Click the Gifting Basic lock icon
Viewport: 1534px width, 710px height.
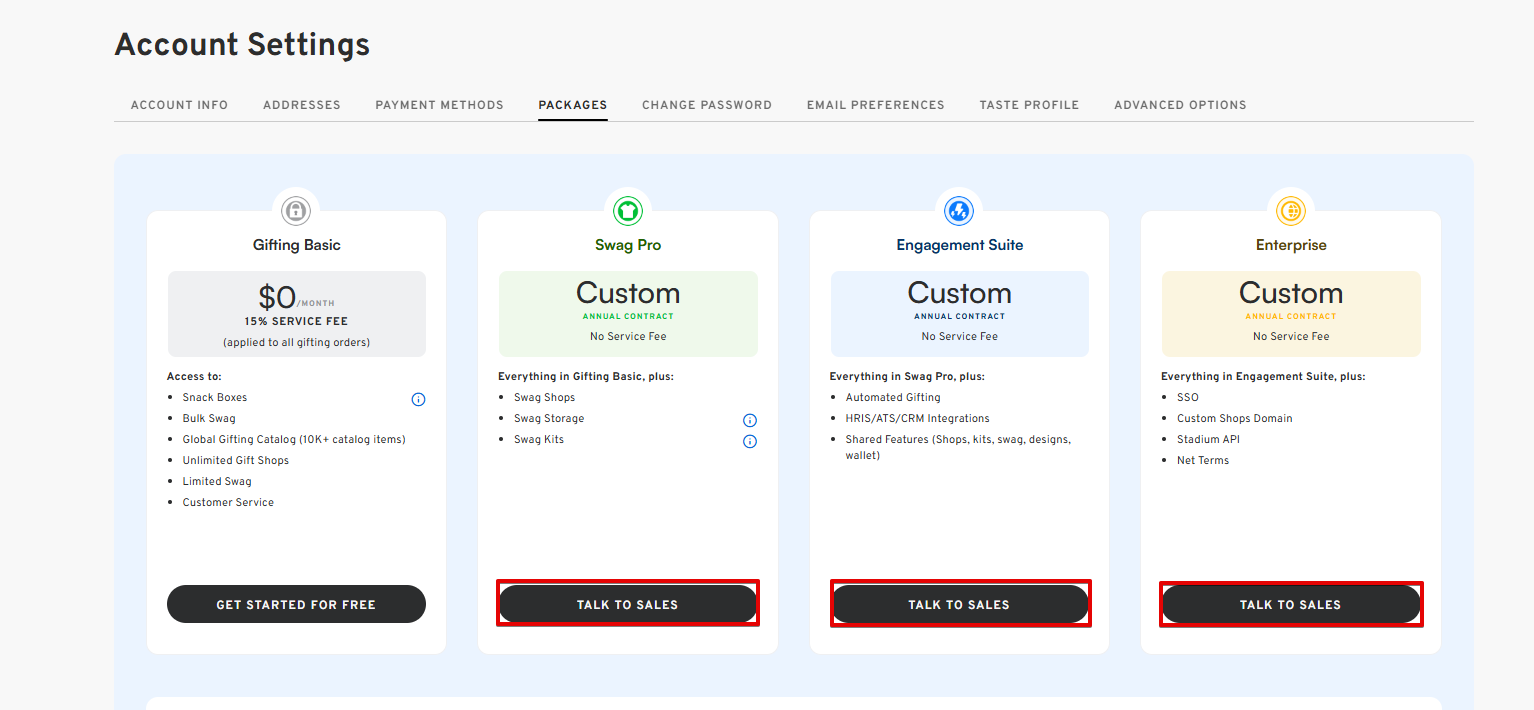(295, 211)
